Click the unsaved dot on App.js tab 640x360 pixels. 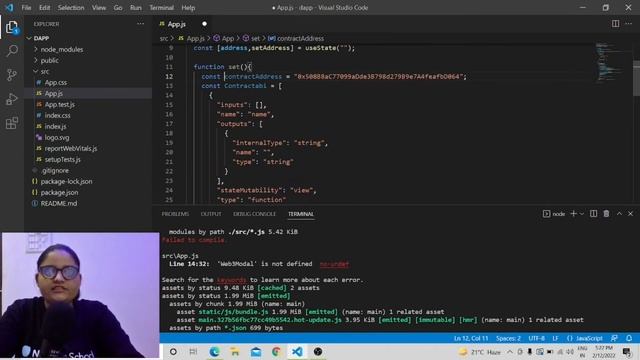click(x=204, y=24)
